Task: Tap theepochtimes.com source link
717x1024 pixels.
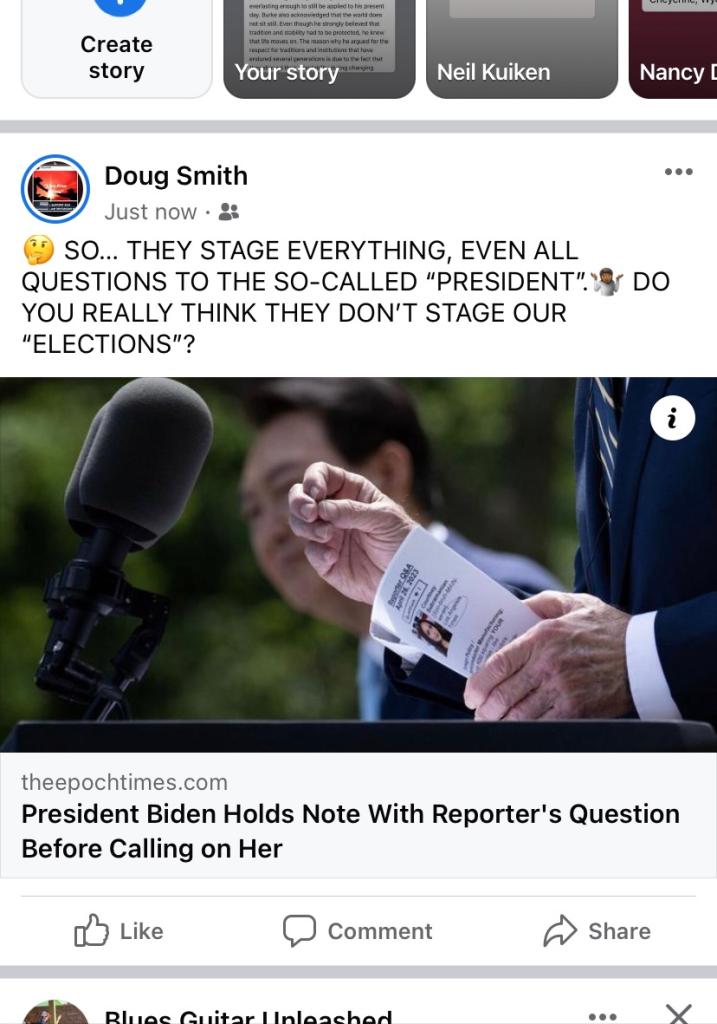Action: [125, 782]
